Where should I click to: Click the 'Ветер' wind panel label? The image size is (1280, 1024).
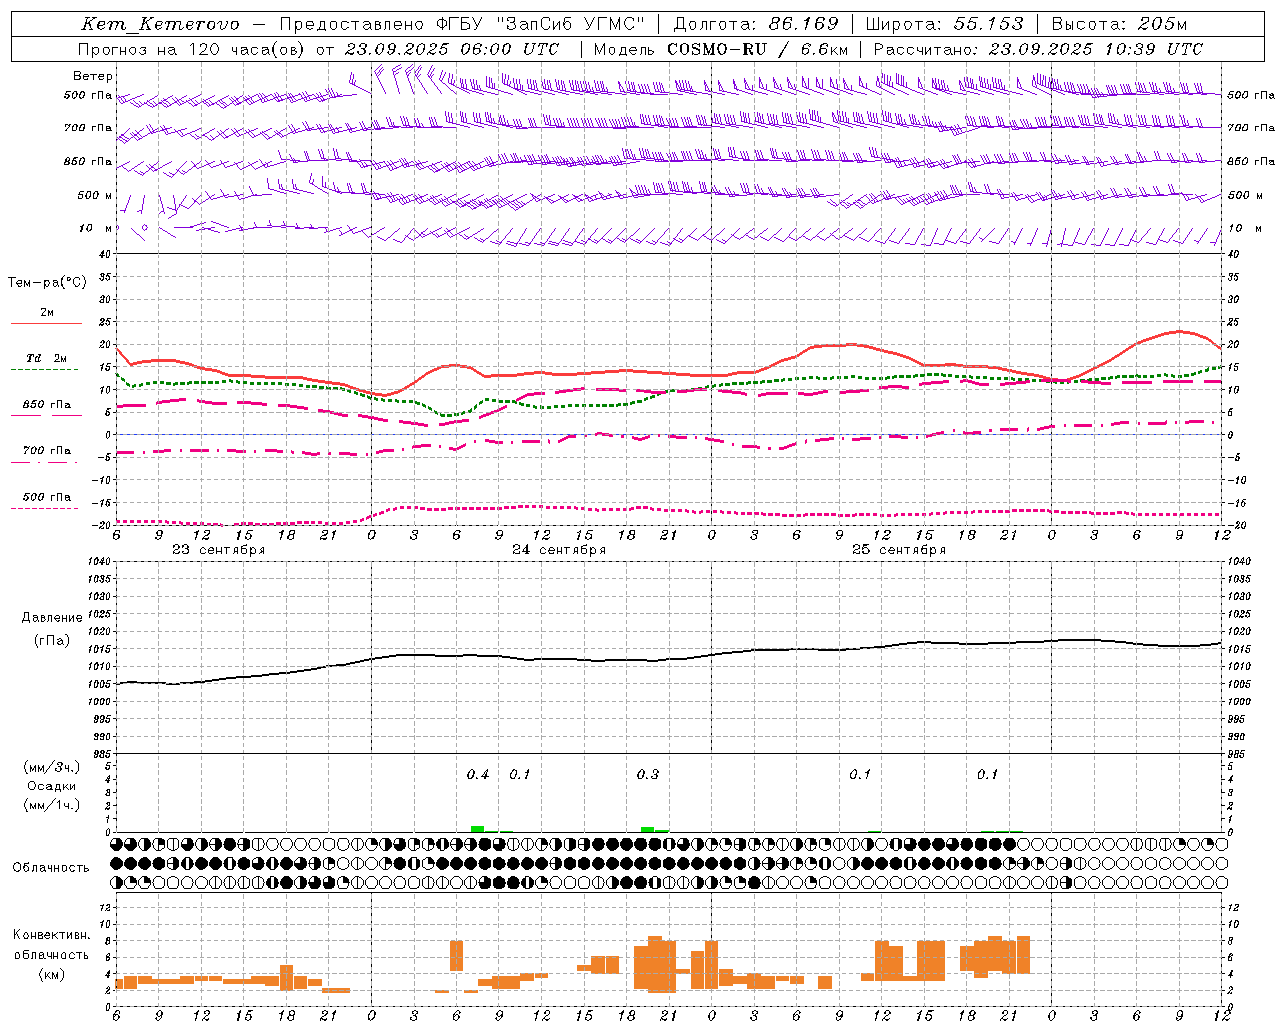click(93, 76)
